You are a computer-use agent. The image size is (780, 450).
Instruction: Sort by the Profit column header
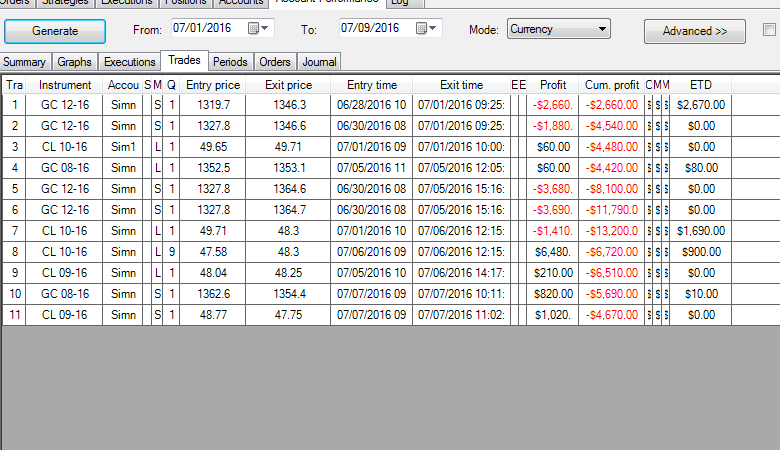553,85
